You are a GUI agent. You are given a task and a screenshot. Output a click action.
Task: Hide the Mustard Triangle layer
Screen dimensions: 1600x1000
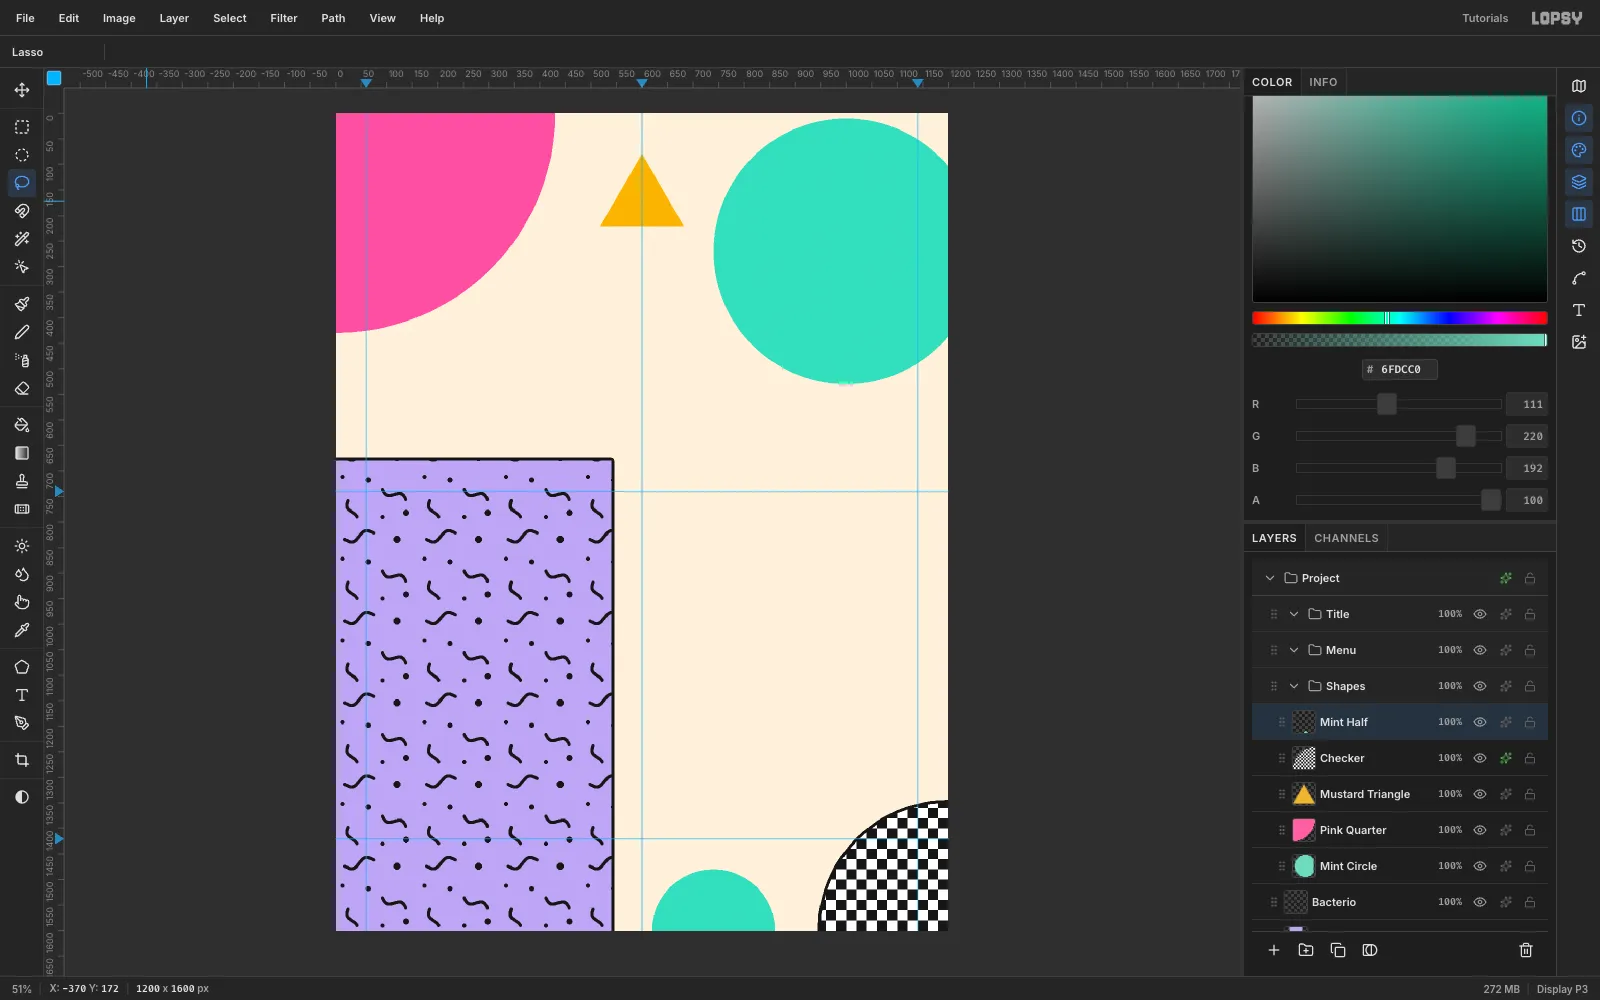[x=1480, y=794]
